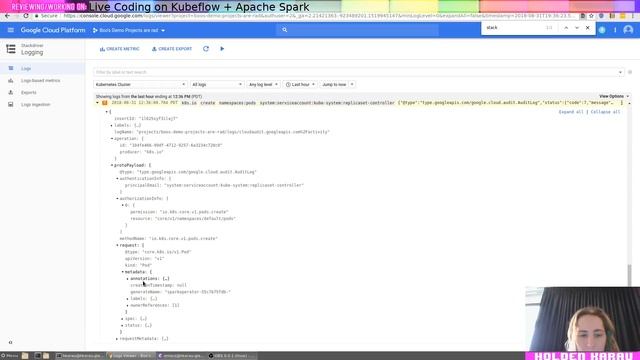Expand the requestMetadata node
The height and width of the screenshot is (360, 640).
point(117,339)
